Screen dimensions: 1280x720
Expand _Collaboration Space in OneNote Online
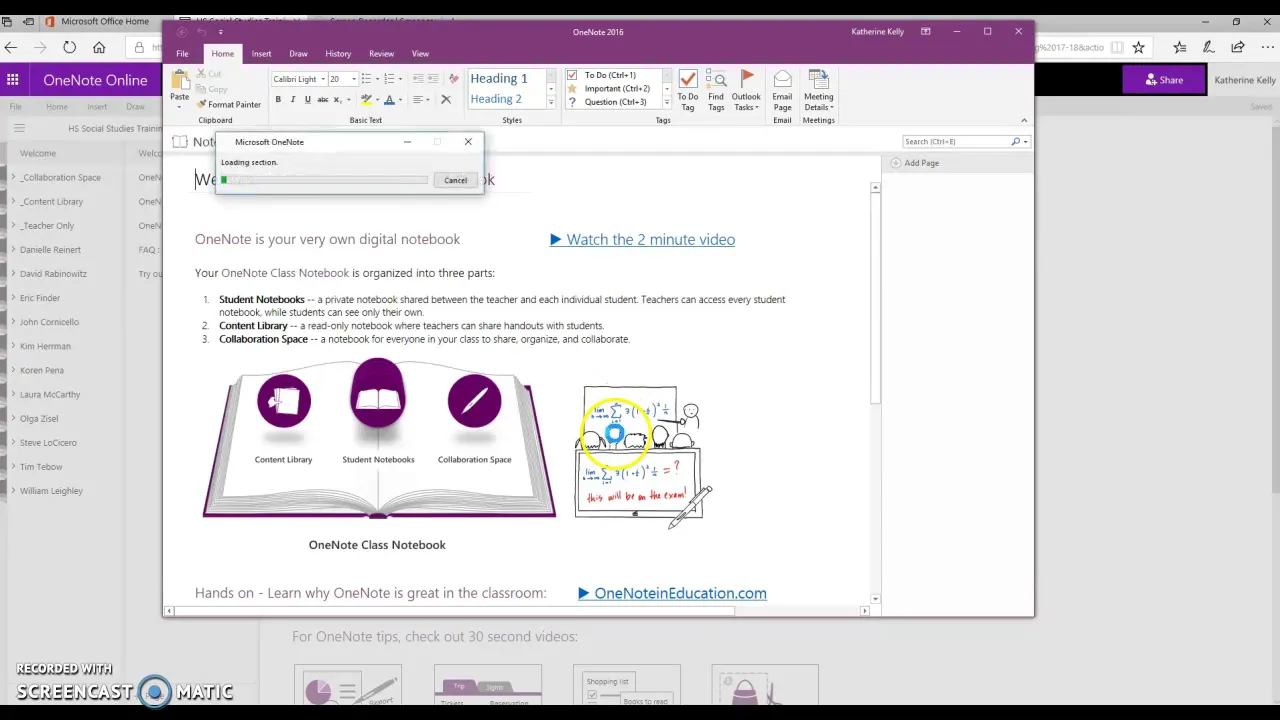(x=13, y=177)
